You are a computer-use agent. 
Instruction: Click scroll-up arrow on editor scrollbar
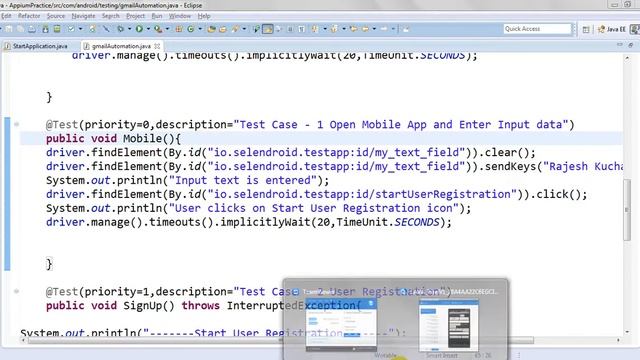627,58
